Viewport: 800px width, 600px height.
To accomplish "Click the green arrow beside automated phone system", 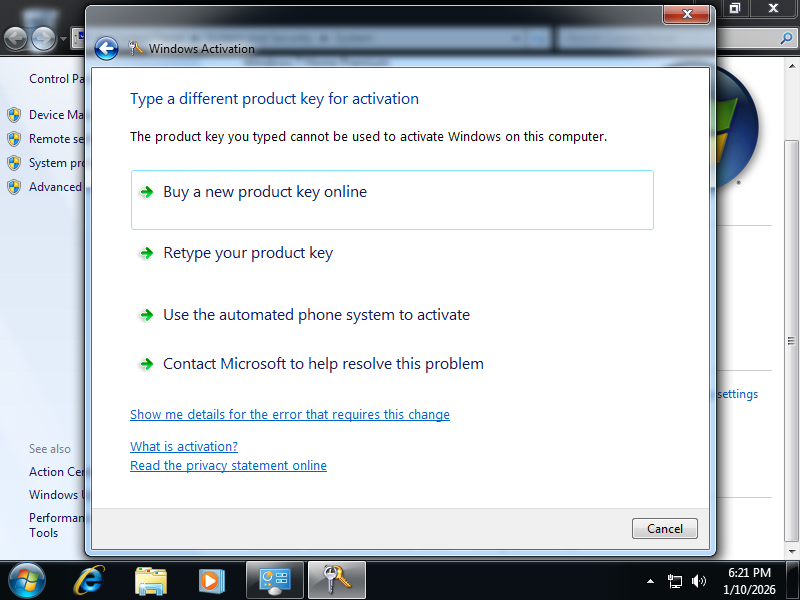I will 146,315.
